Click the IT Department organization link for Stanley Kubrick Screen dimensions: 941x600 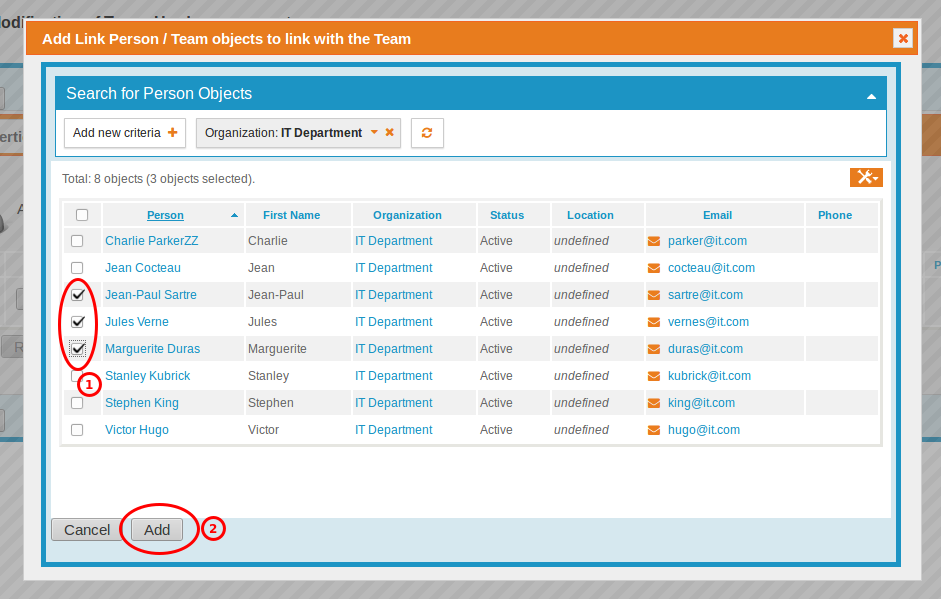click(393, 375)
